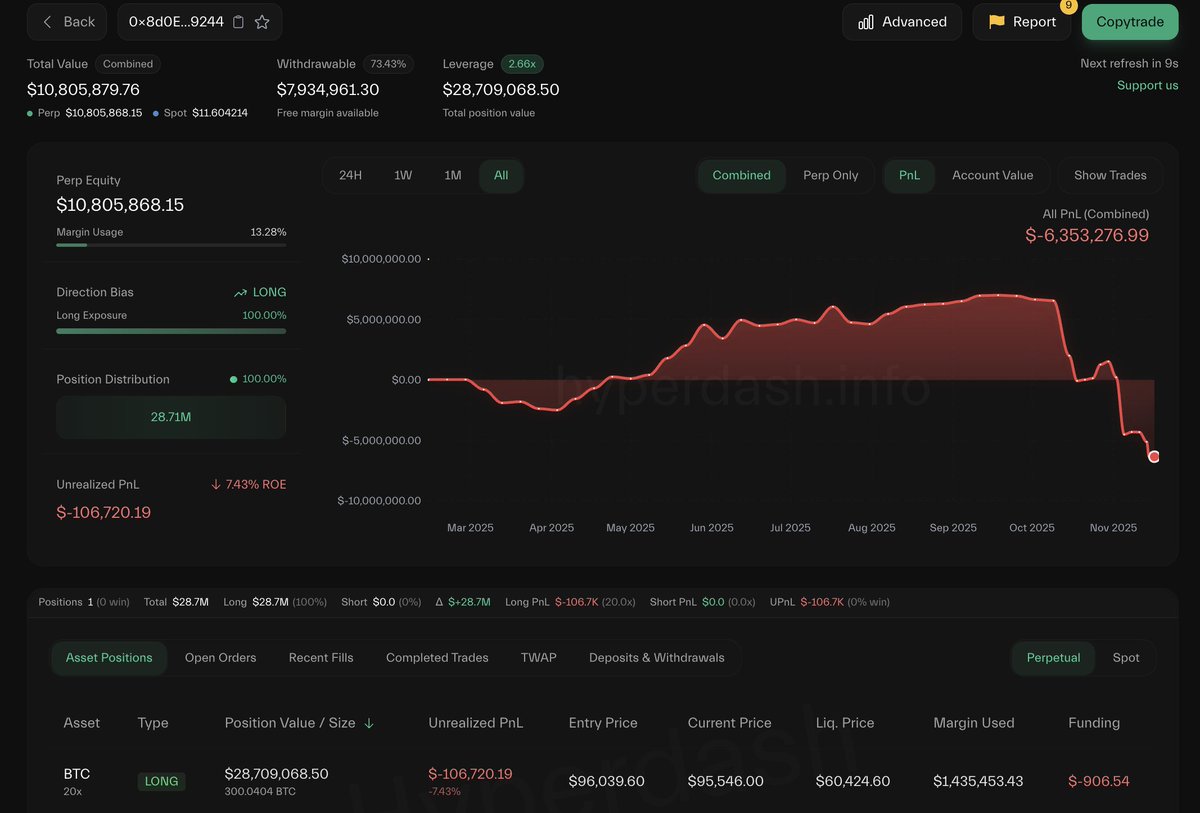Screen dimensions: 1200x813
Task: Click the trend arrow beside LONG direction bias
Action: coord(241,292)
